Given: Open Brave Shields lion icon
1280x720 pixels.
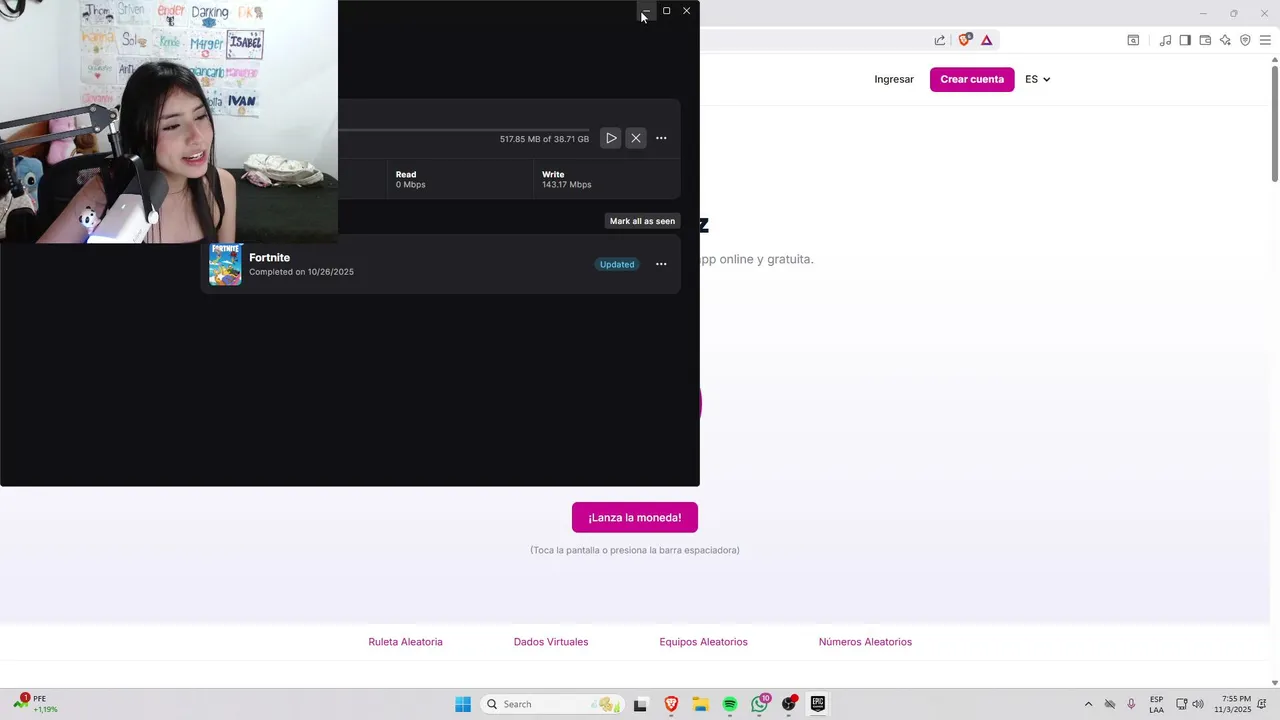Looking at the screenshot, I should (964, 40).
